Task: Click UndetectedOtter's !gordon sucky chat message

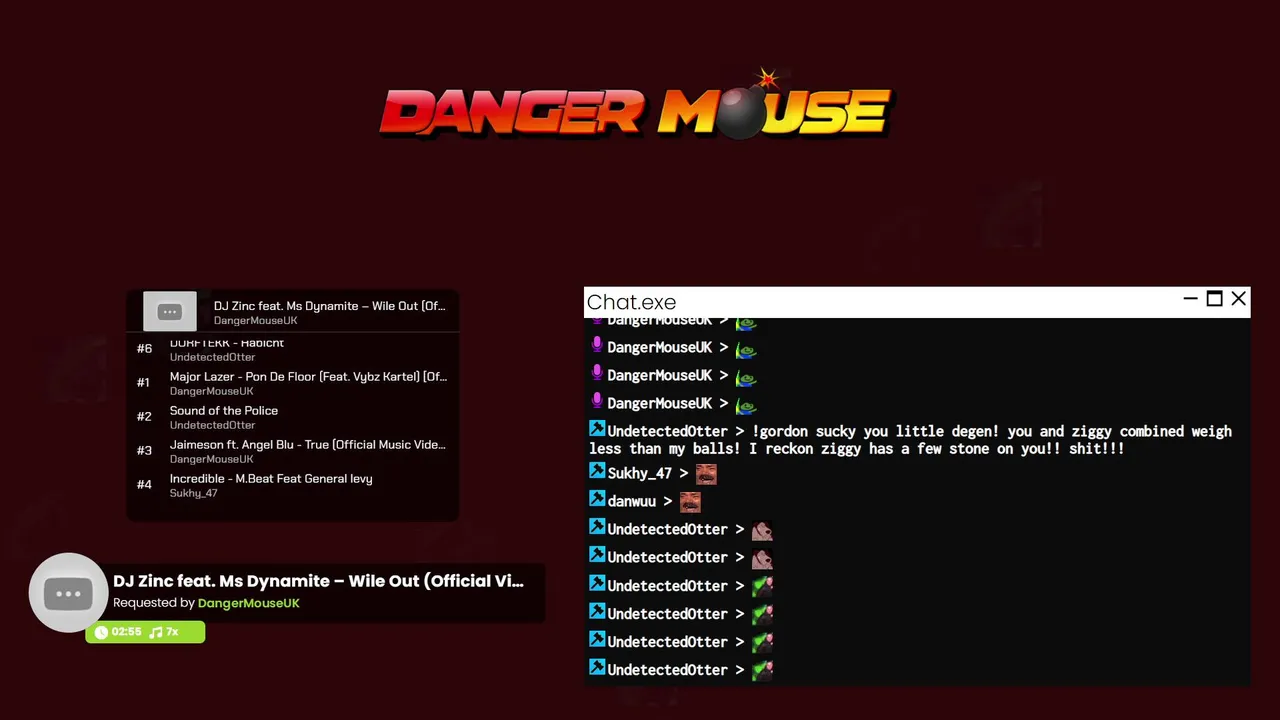Action: [910, 440]
